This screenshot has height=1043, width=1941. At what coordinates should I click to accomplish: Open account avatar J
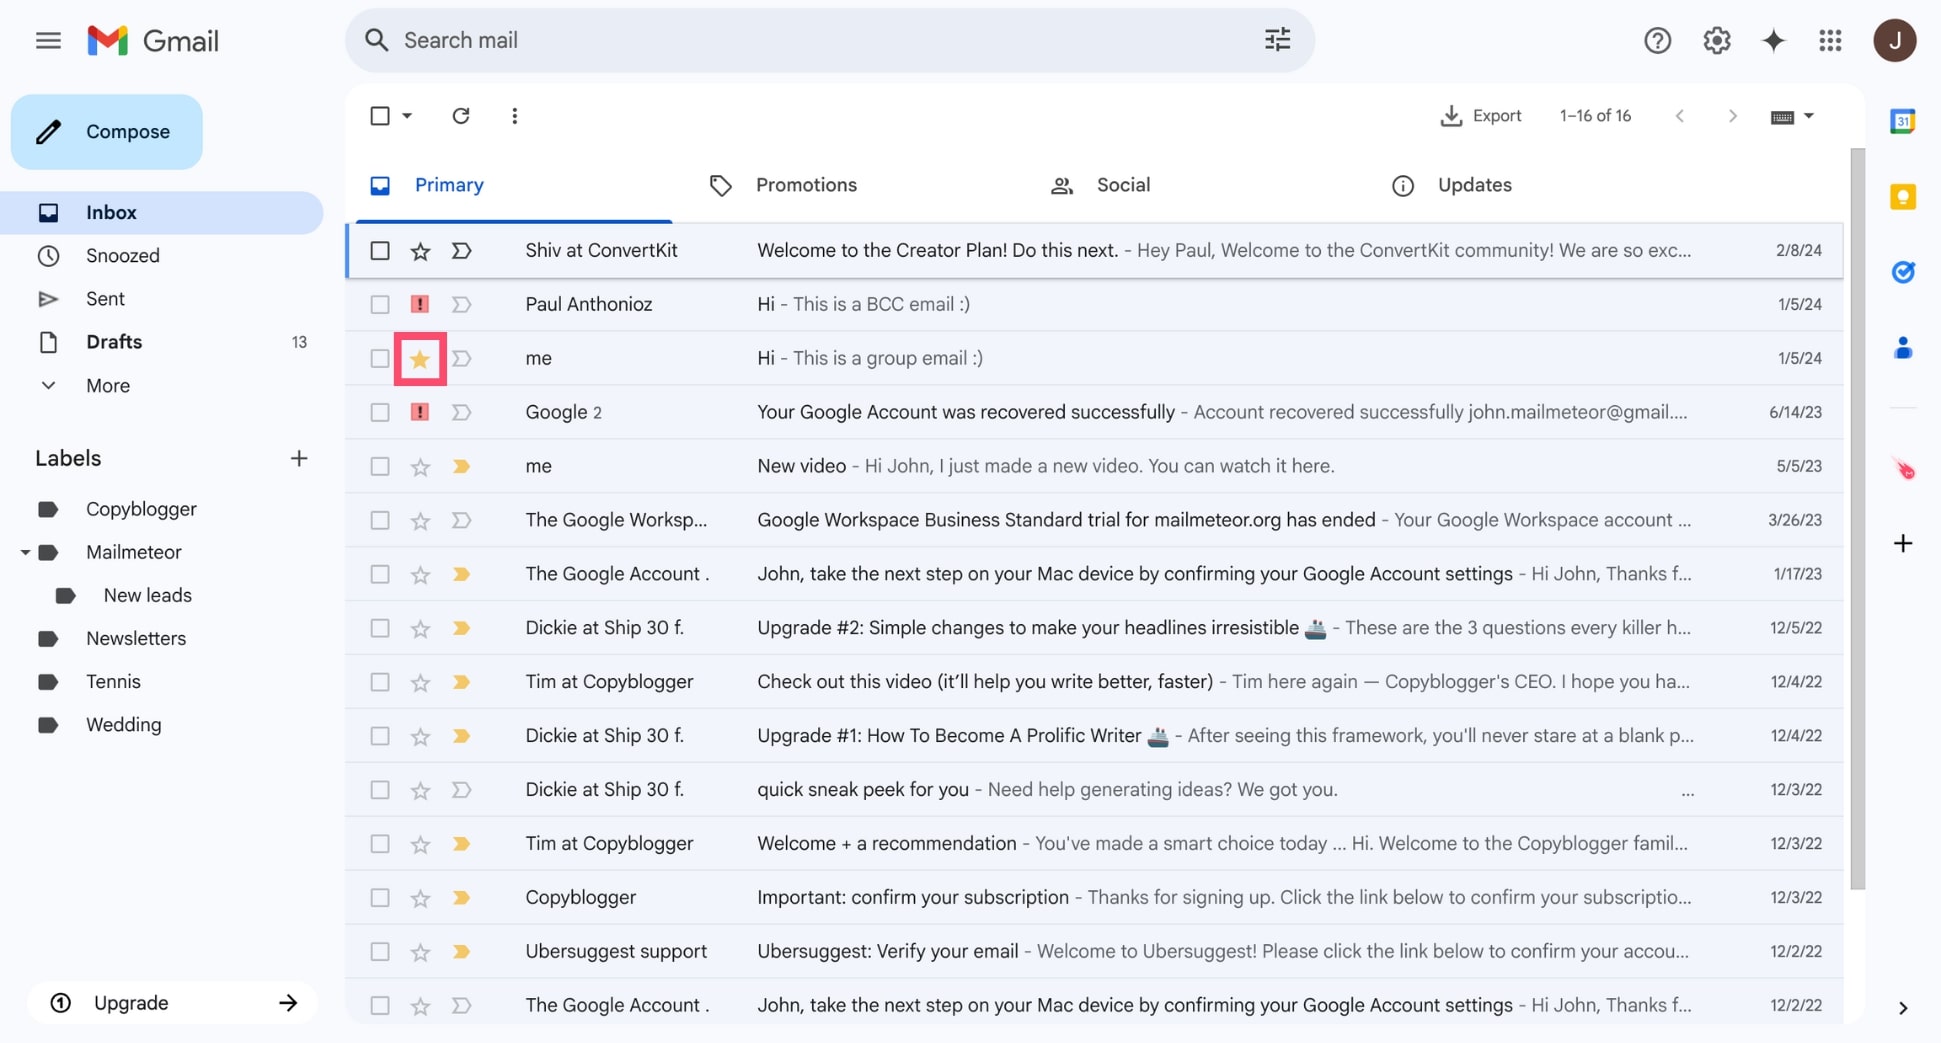pos(1894,41)
